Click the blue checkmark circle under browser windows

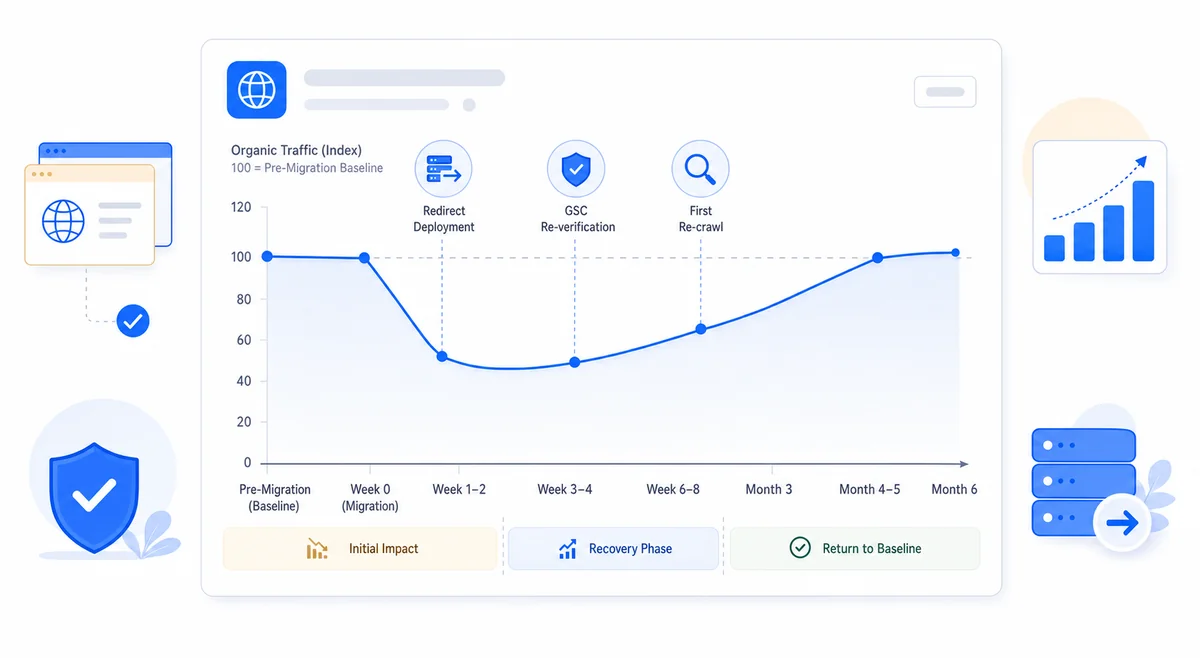click(133, 321)
